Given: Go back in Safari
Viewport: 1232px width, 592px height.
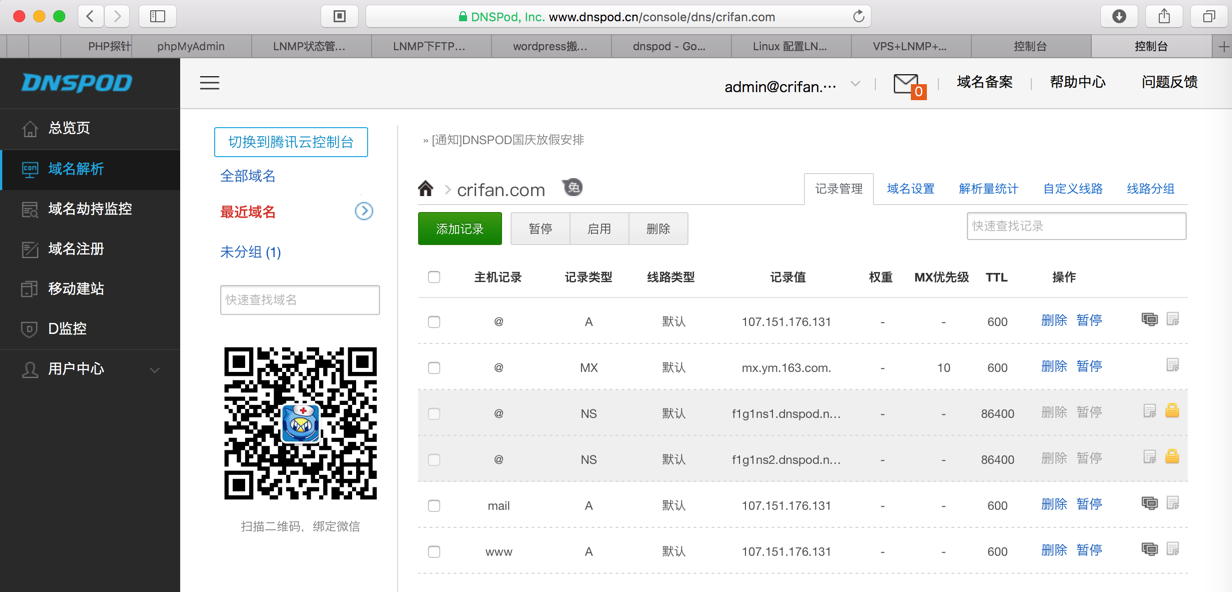Looking at the screenshot, I should (90, 16).
